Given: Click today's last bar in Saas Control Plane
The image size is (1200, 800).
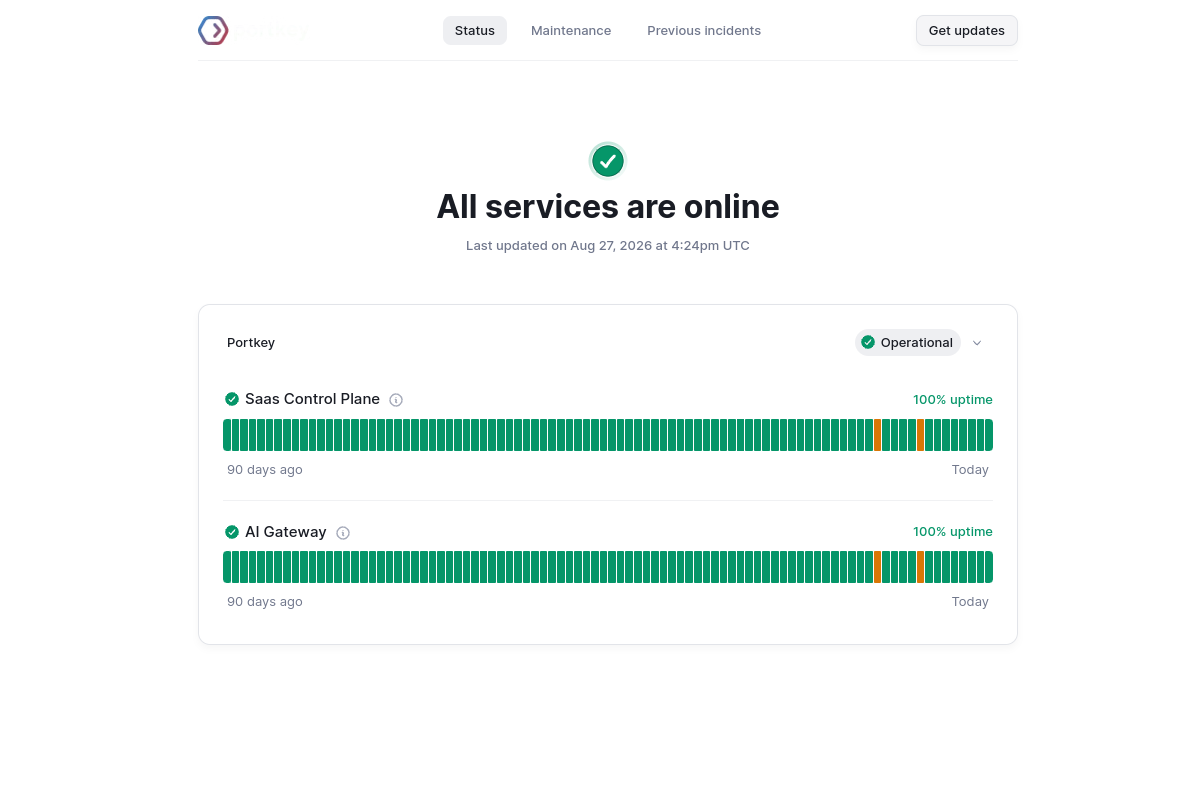Looking at the screenshot, I should coord(989,435).
